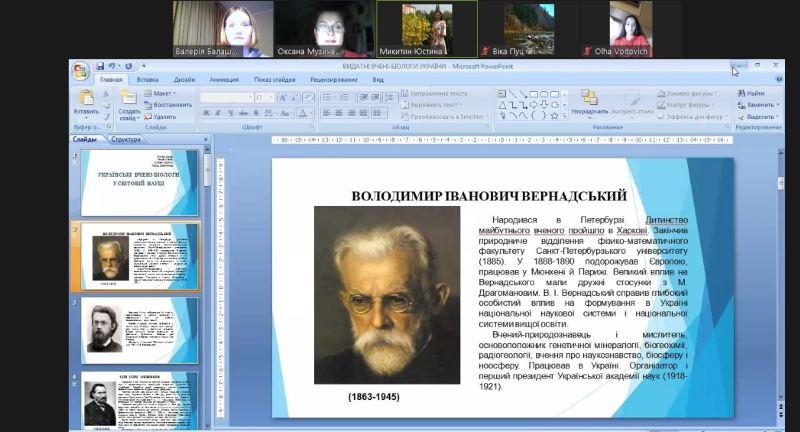Click the Office button logo

80,70
